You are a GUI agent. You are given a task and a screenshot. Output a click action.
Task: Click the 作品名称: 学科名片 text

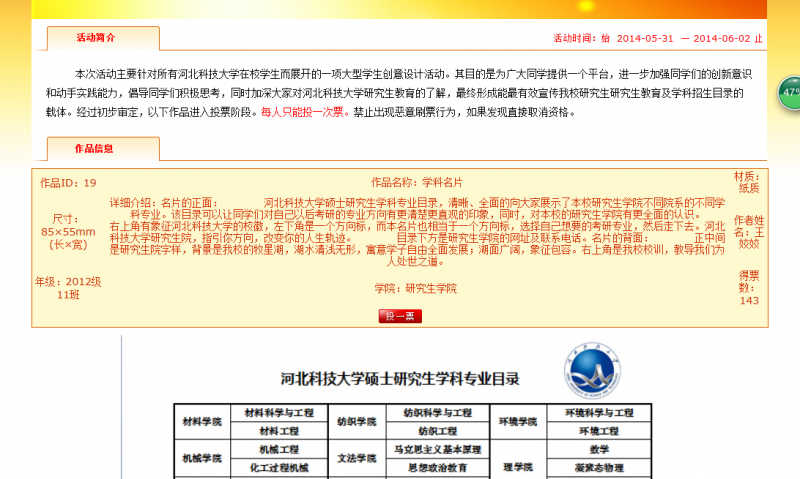pyautogui.click(x=417, y=183)
